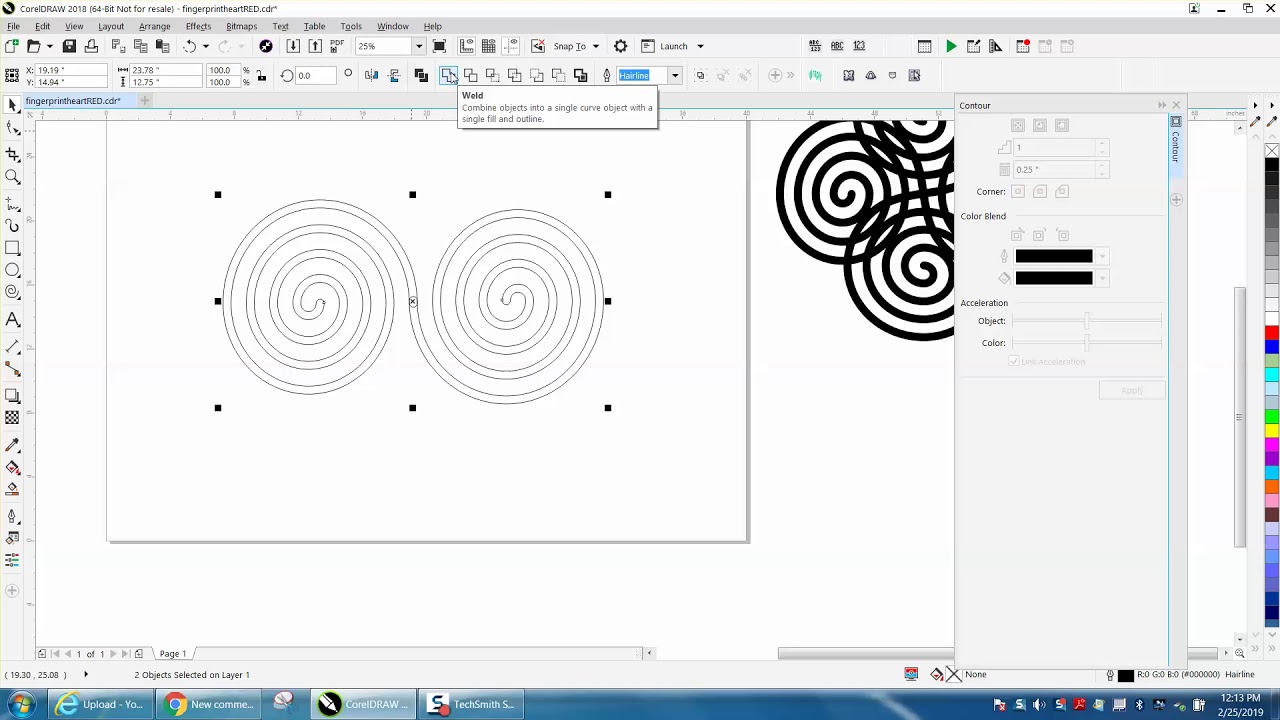The width and height of the screenshot is (1280, 720).
Task: Select the Zoom tool in toolbox
Action: click(x=13, y=177)
